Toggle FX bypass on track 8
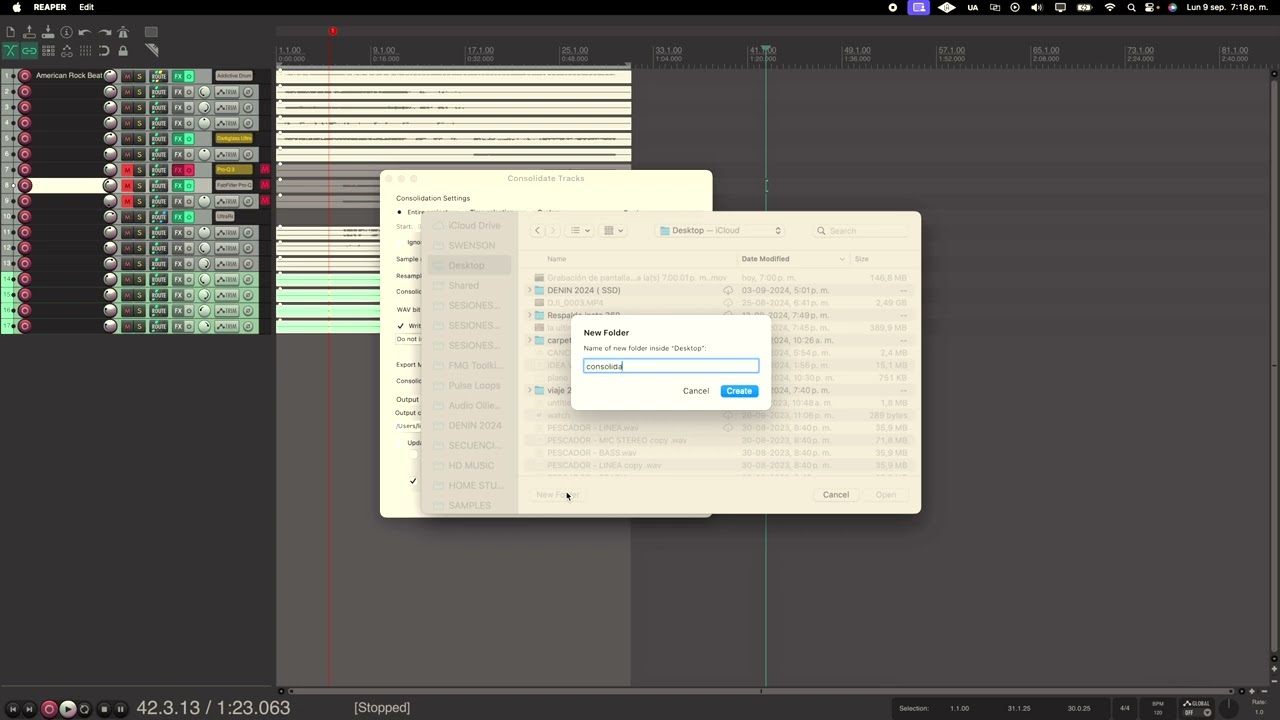 pos(189,185)
